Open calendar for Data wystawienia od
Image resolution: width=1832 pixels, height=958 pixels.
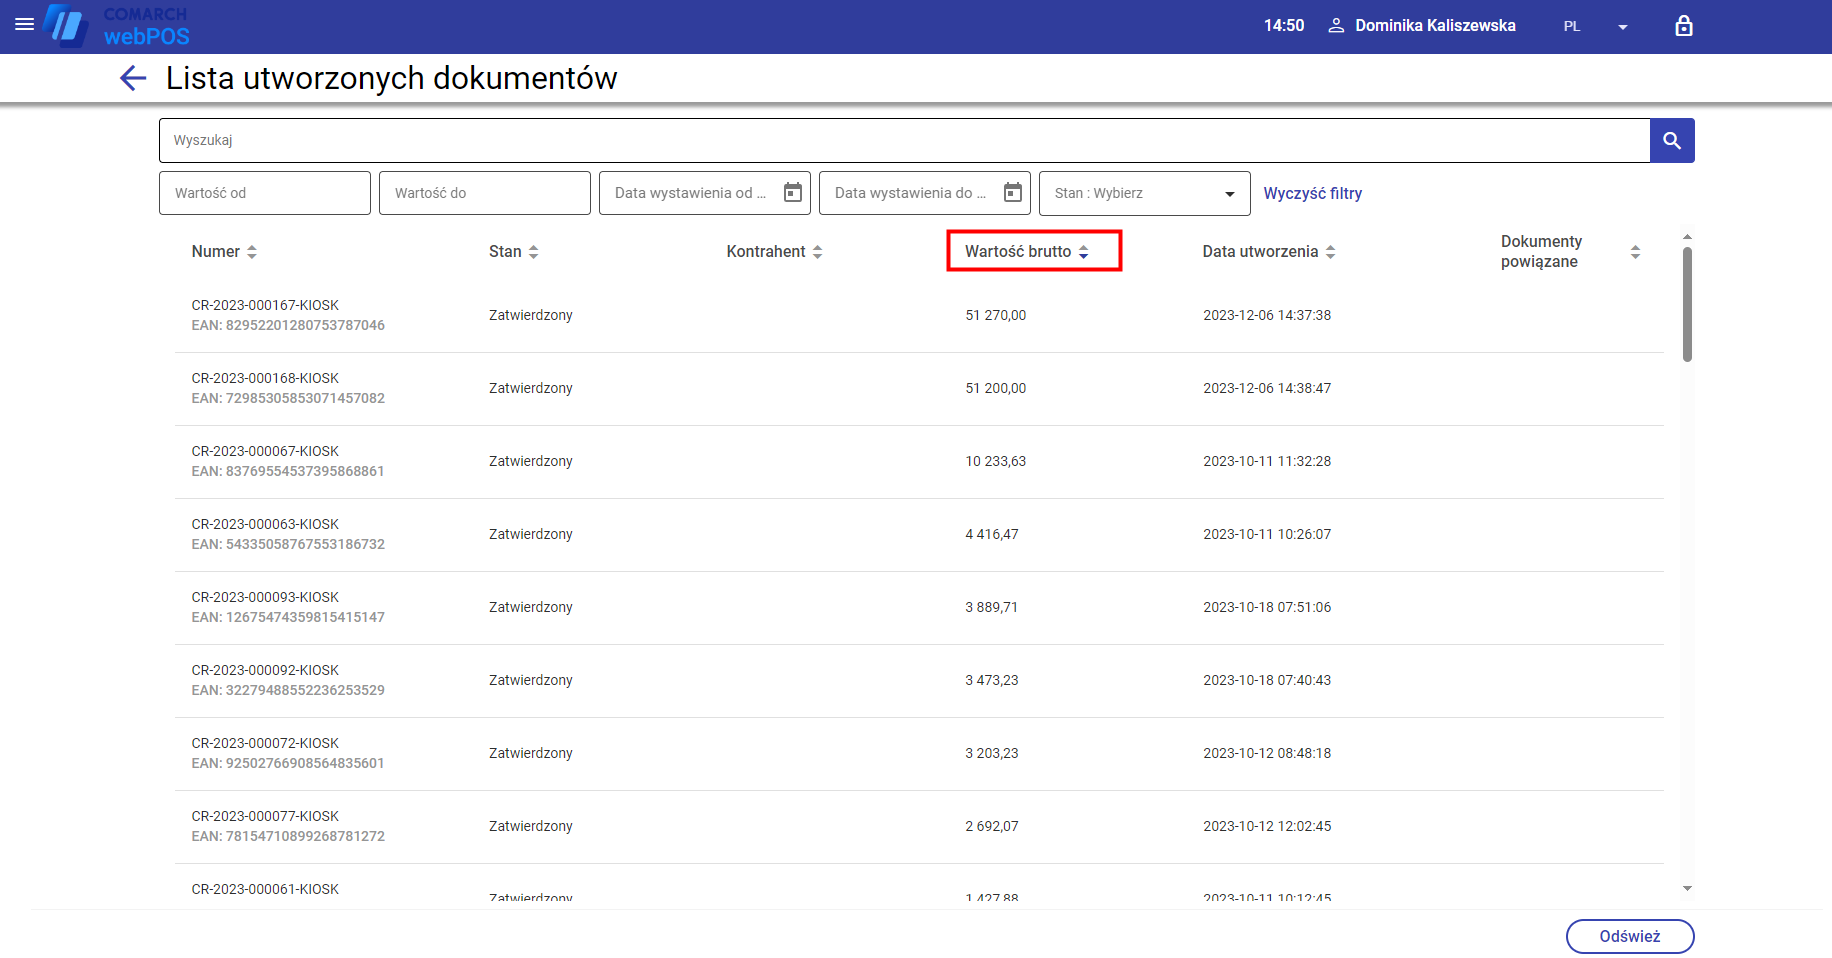coord(792,193)
